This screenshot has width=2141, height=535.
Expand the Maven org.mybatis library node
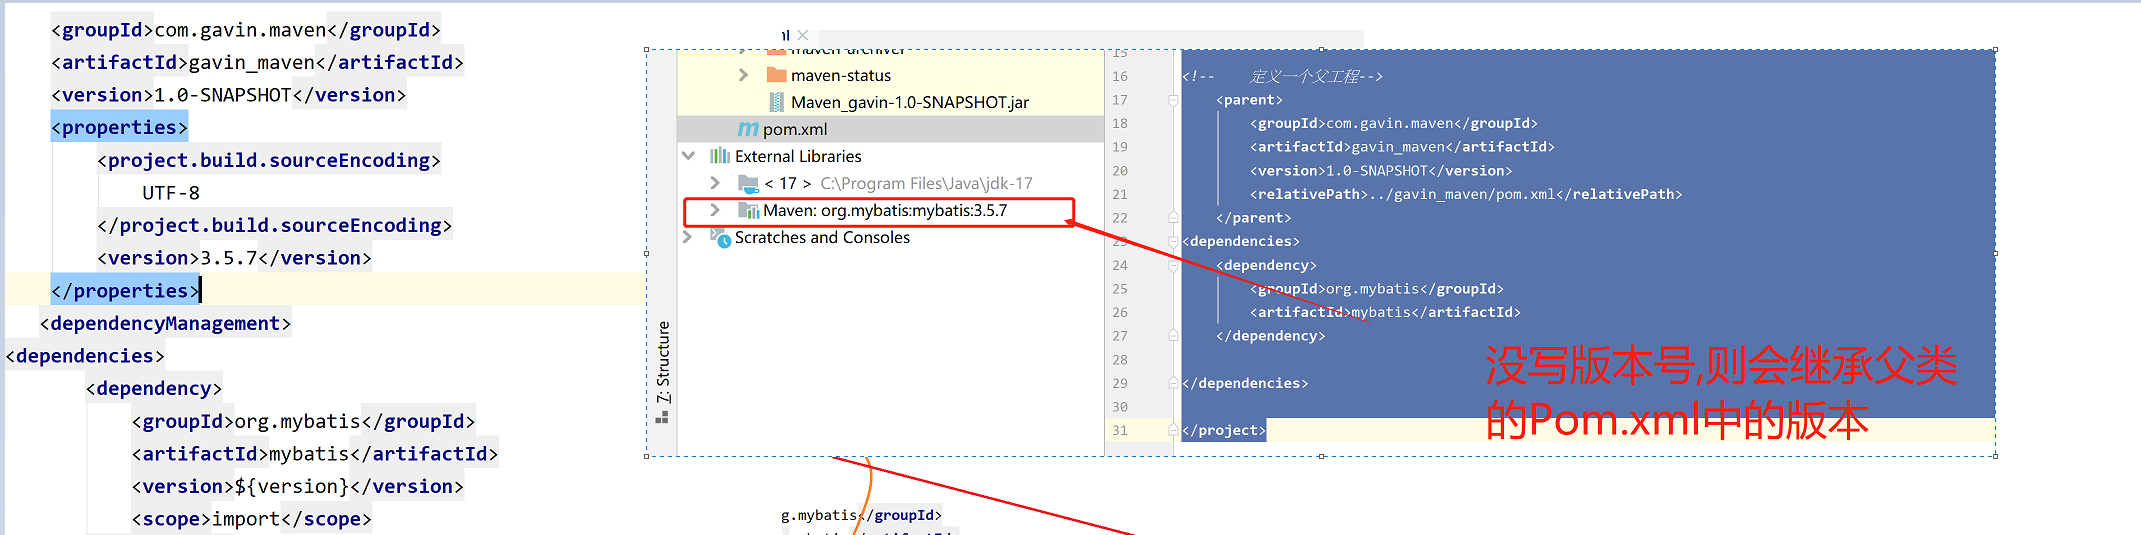(x=715, y=210)
